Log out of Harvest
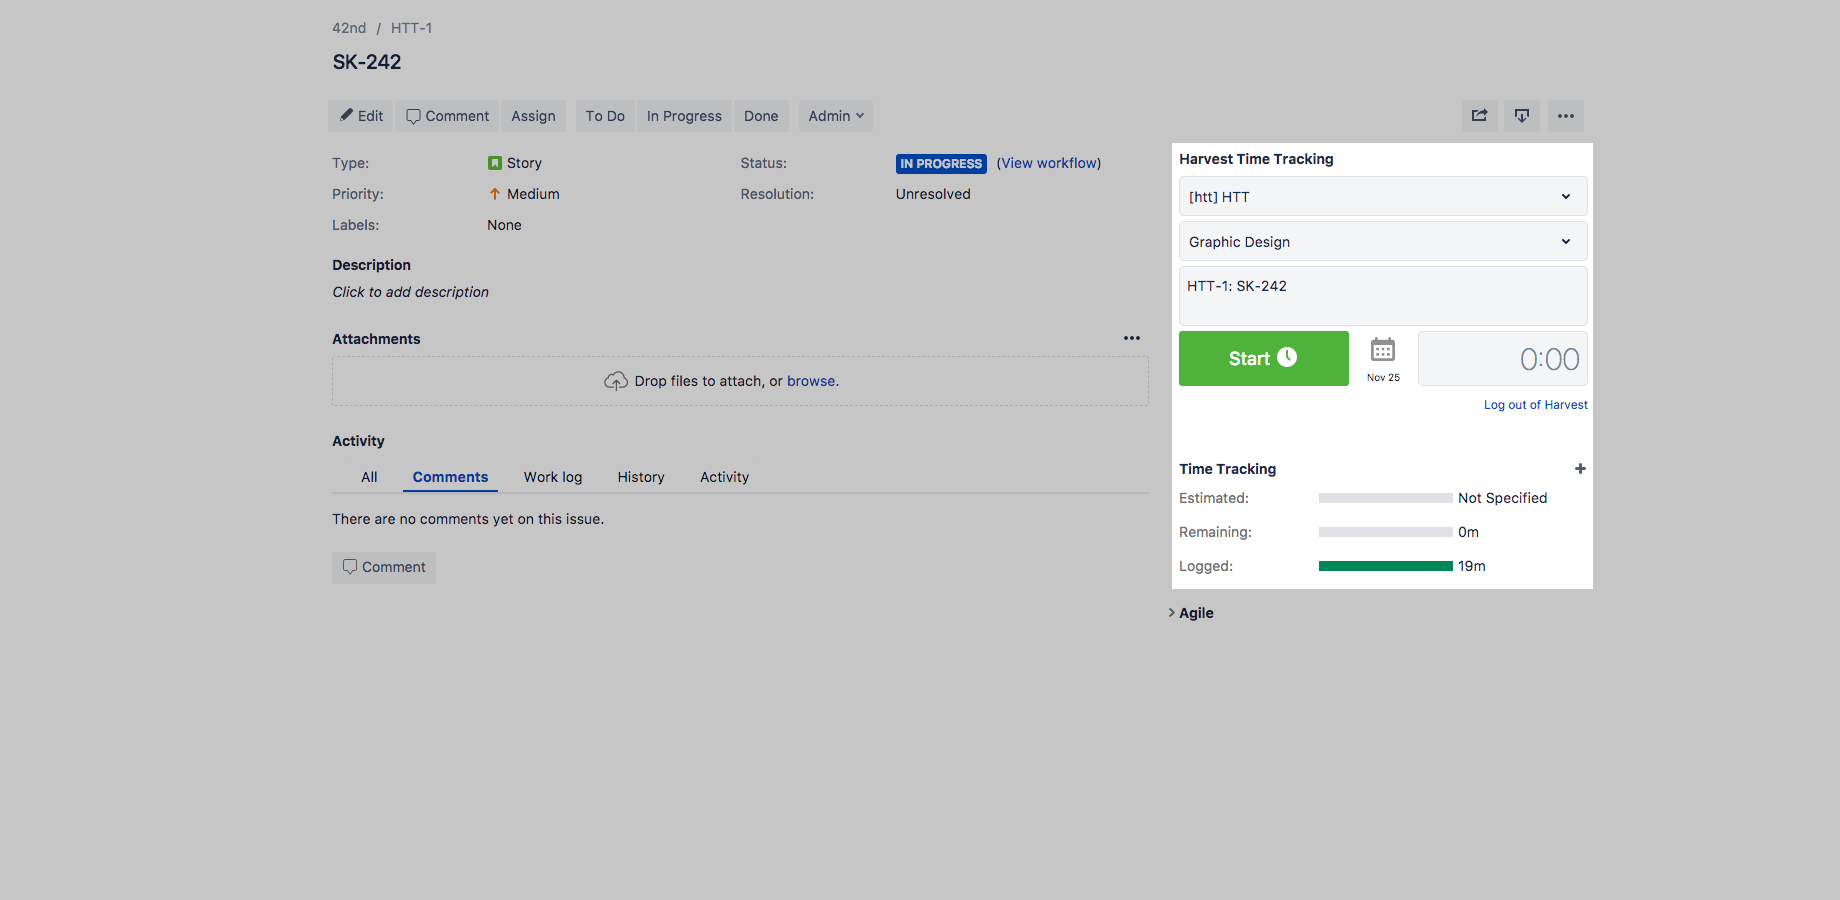The image size is (1840, 900). [x=1535, y=404]
